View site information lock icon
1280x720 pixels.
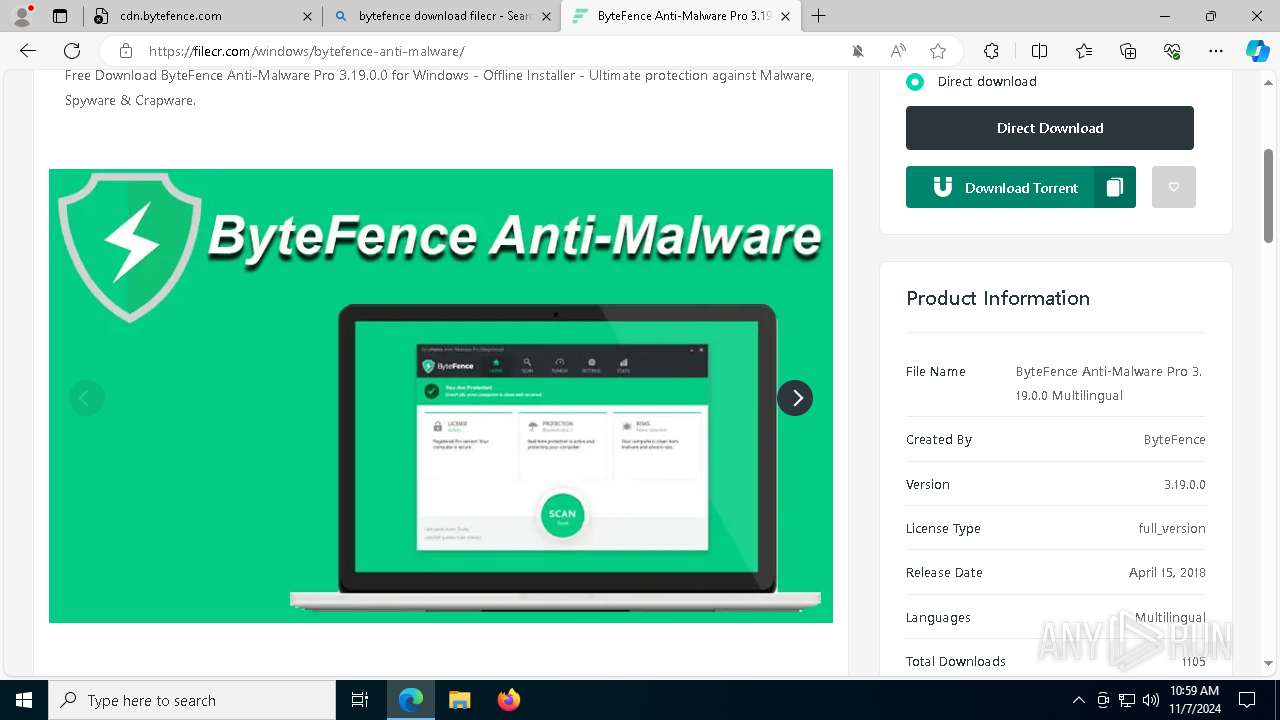click(x=126, y=51)
